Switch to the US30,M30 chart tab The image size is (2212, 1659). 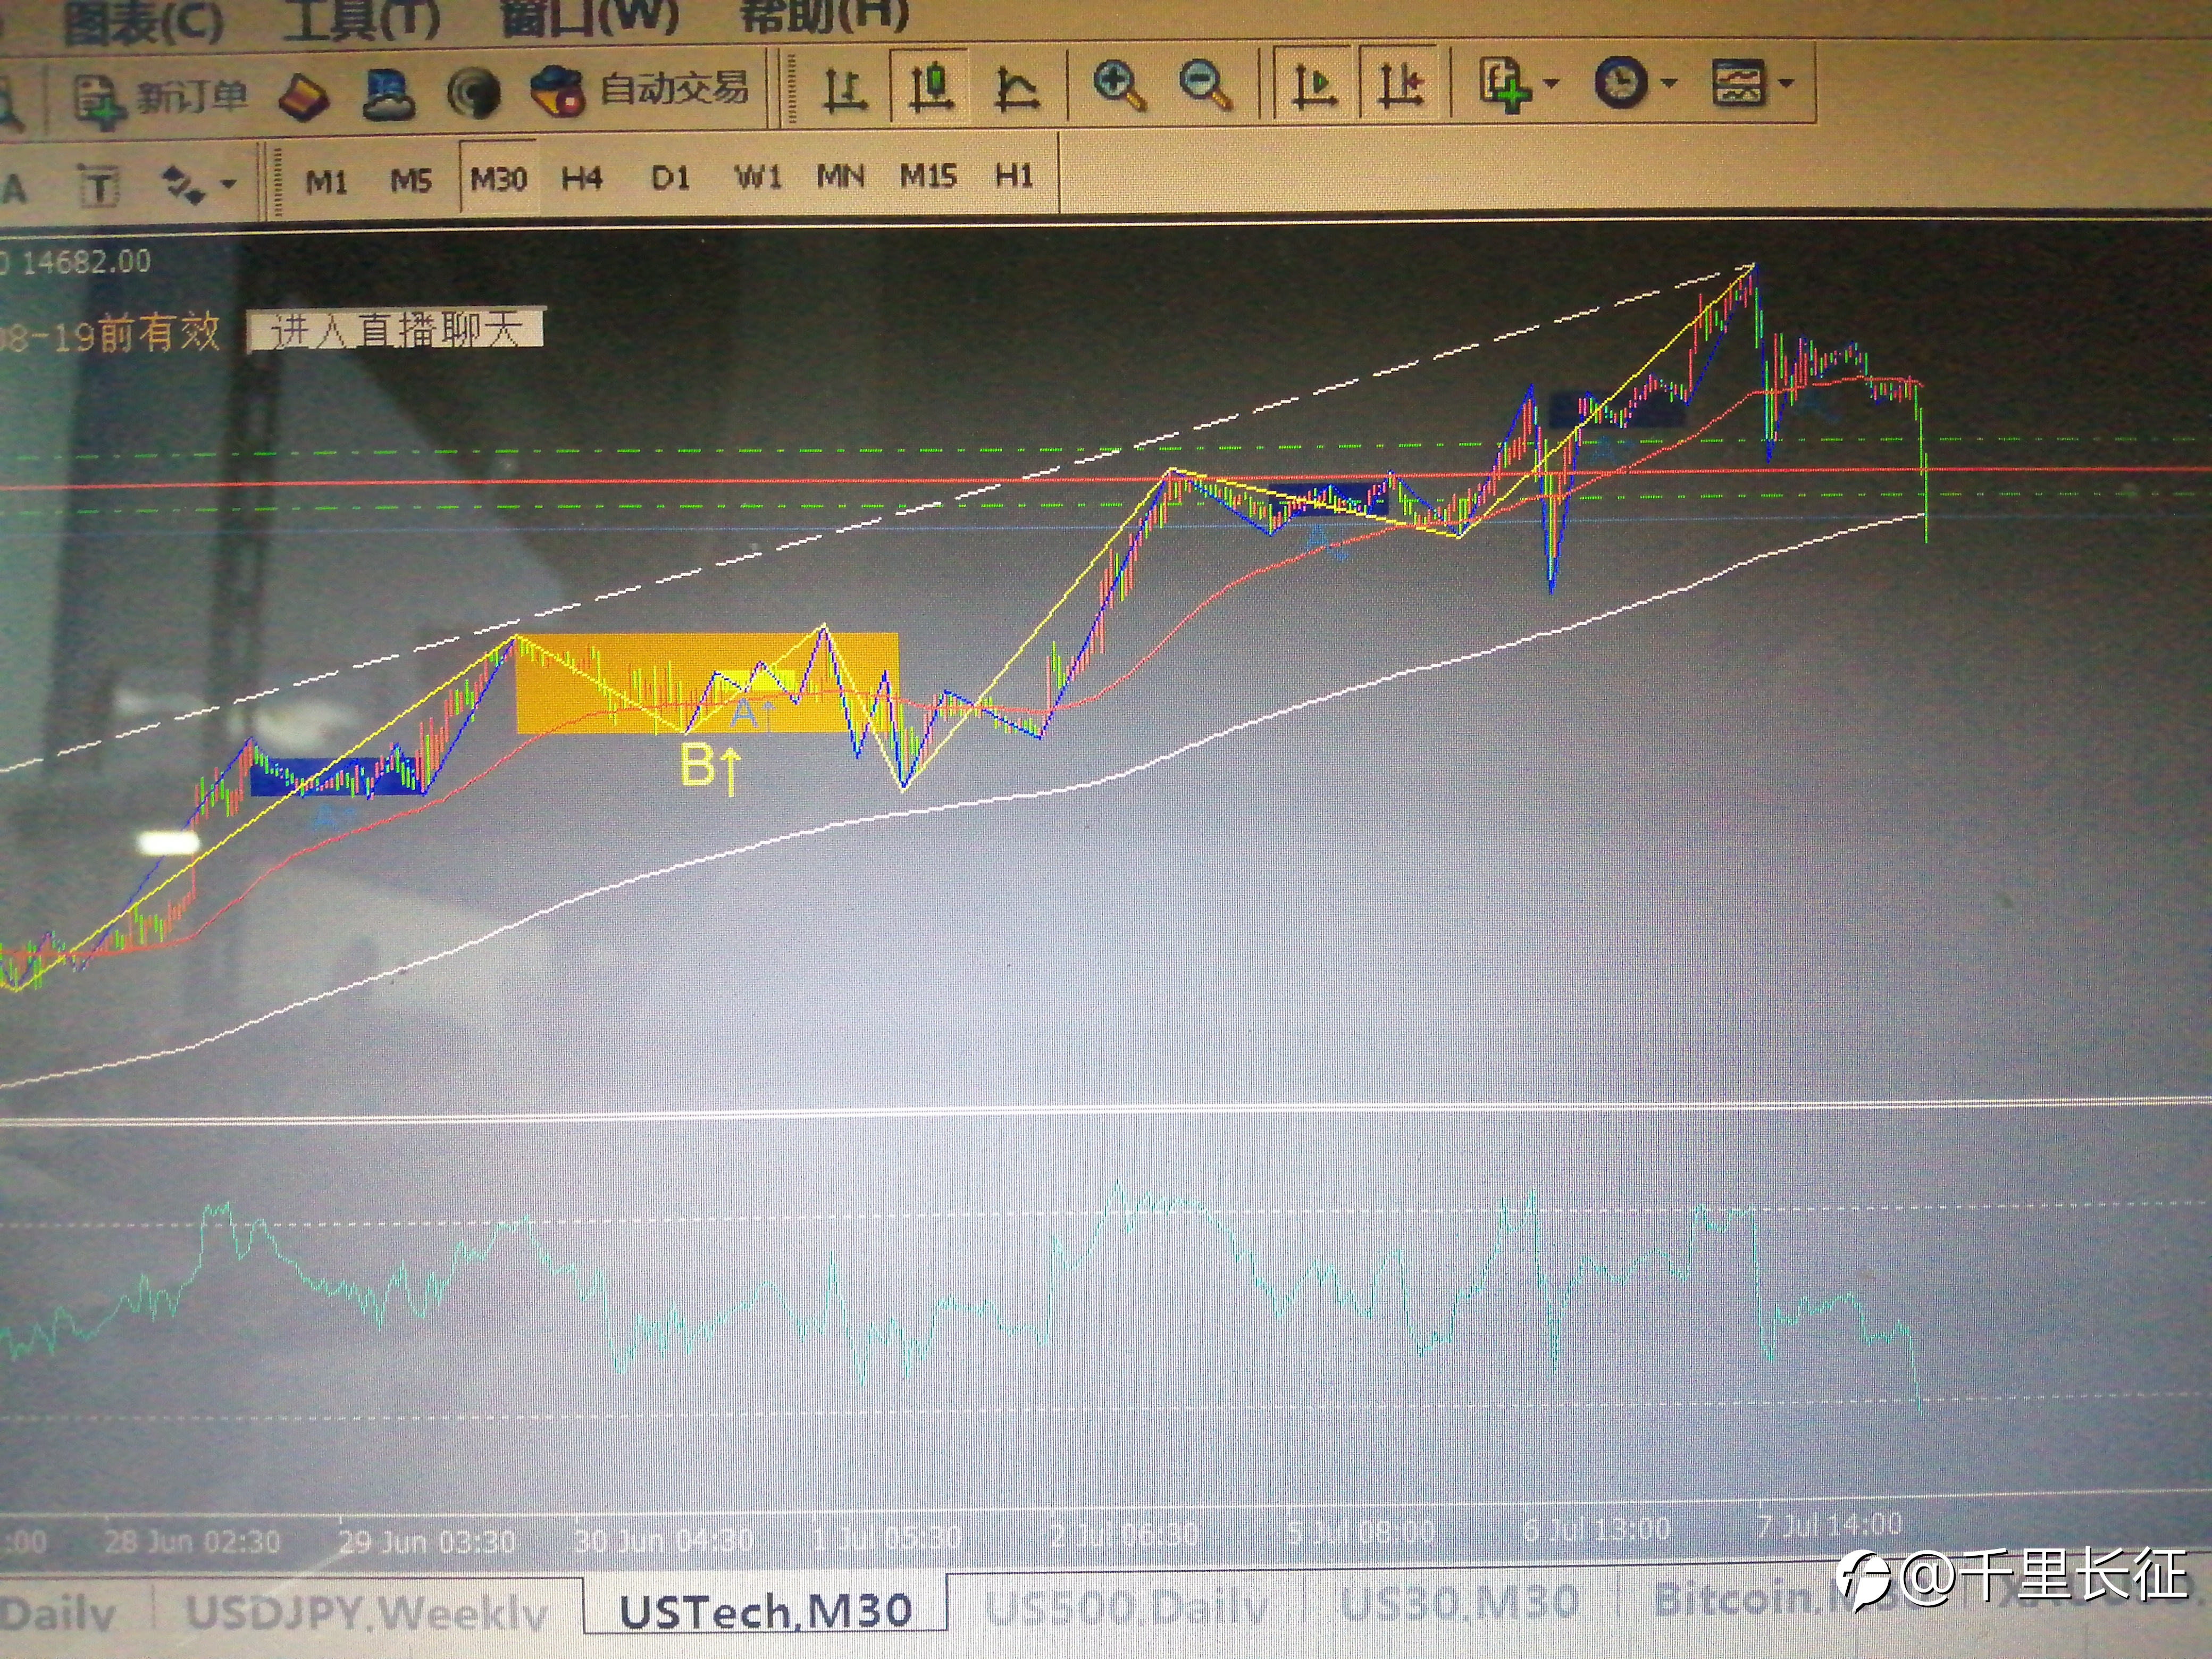click(1459, 1602)
